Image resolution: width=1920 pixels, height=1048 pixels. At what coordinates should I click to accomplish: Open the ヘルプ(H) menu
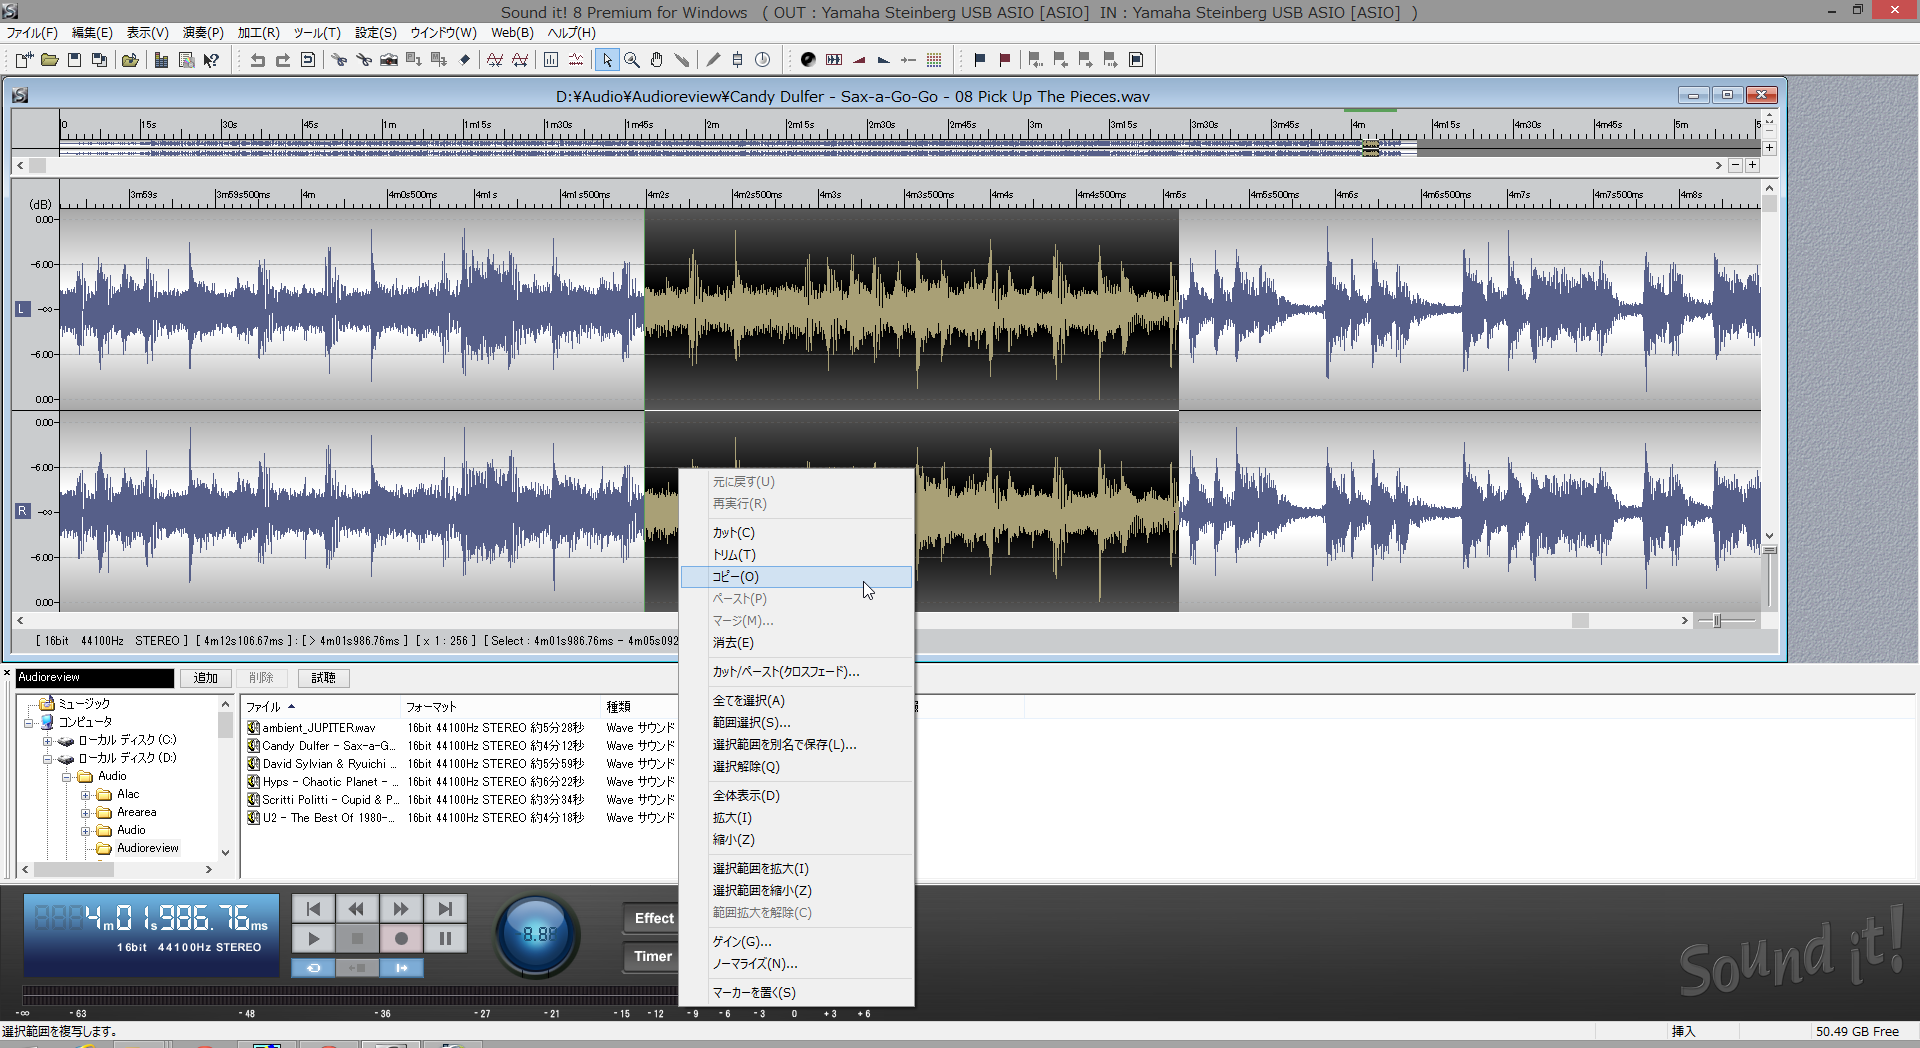point(571,33)
